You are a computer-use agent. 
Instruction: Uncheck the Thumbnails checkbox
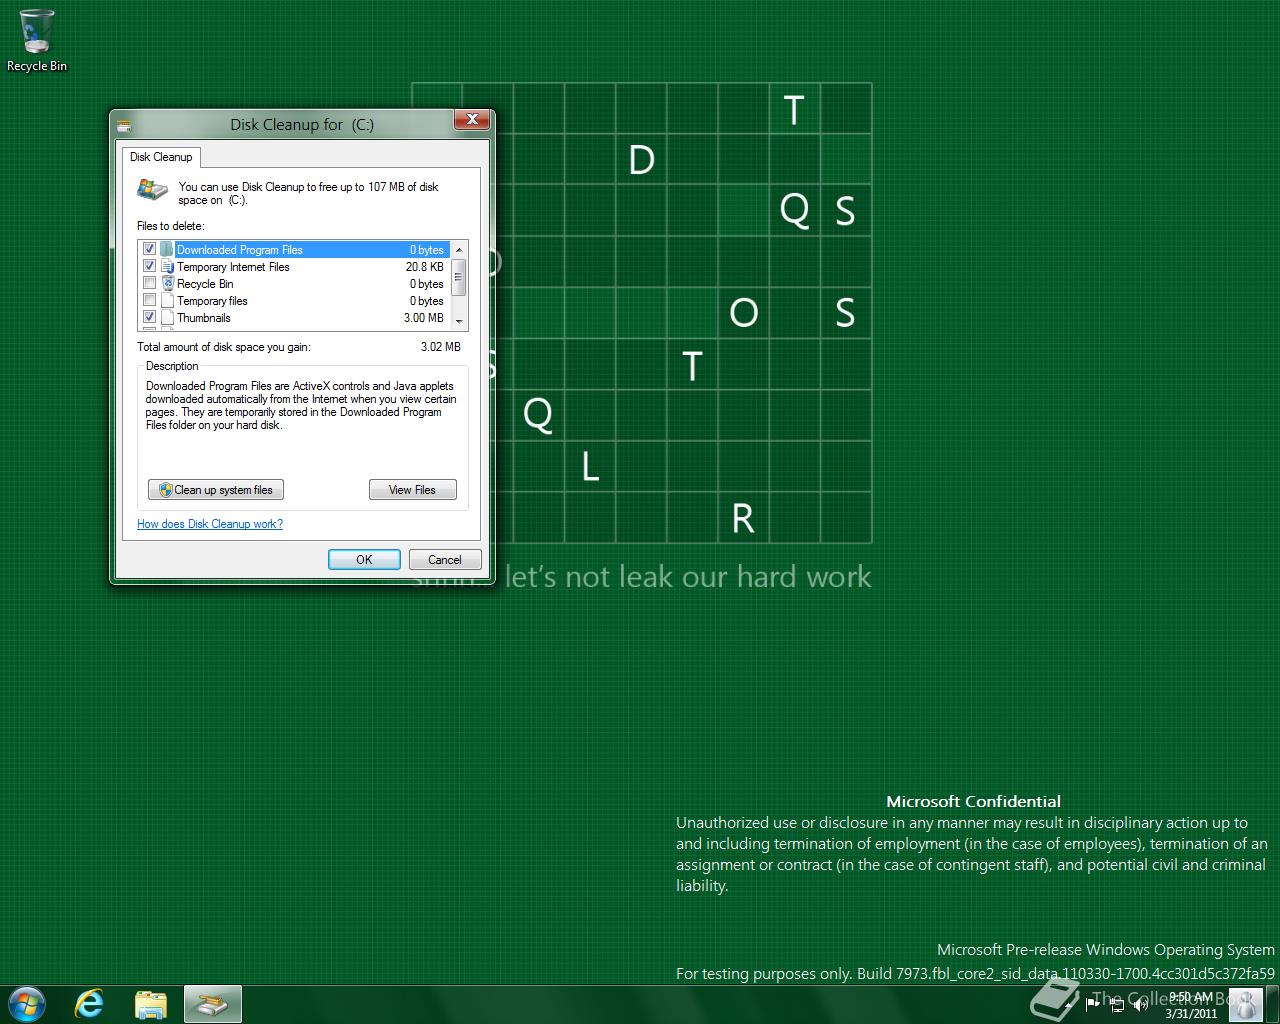click(x=150, y=317)
